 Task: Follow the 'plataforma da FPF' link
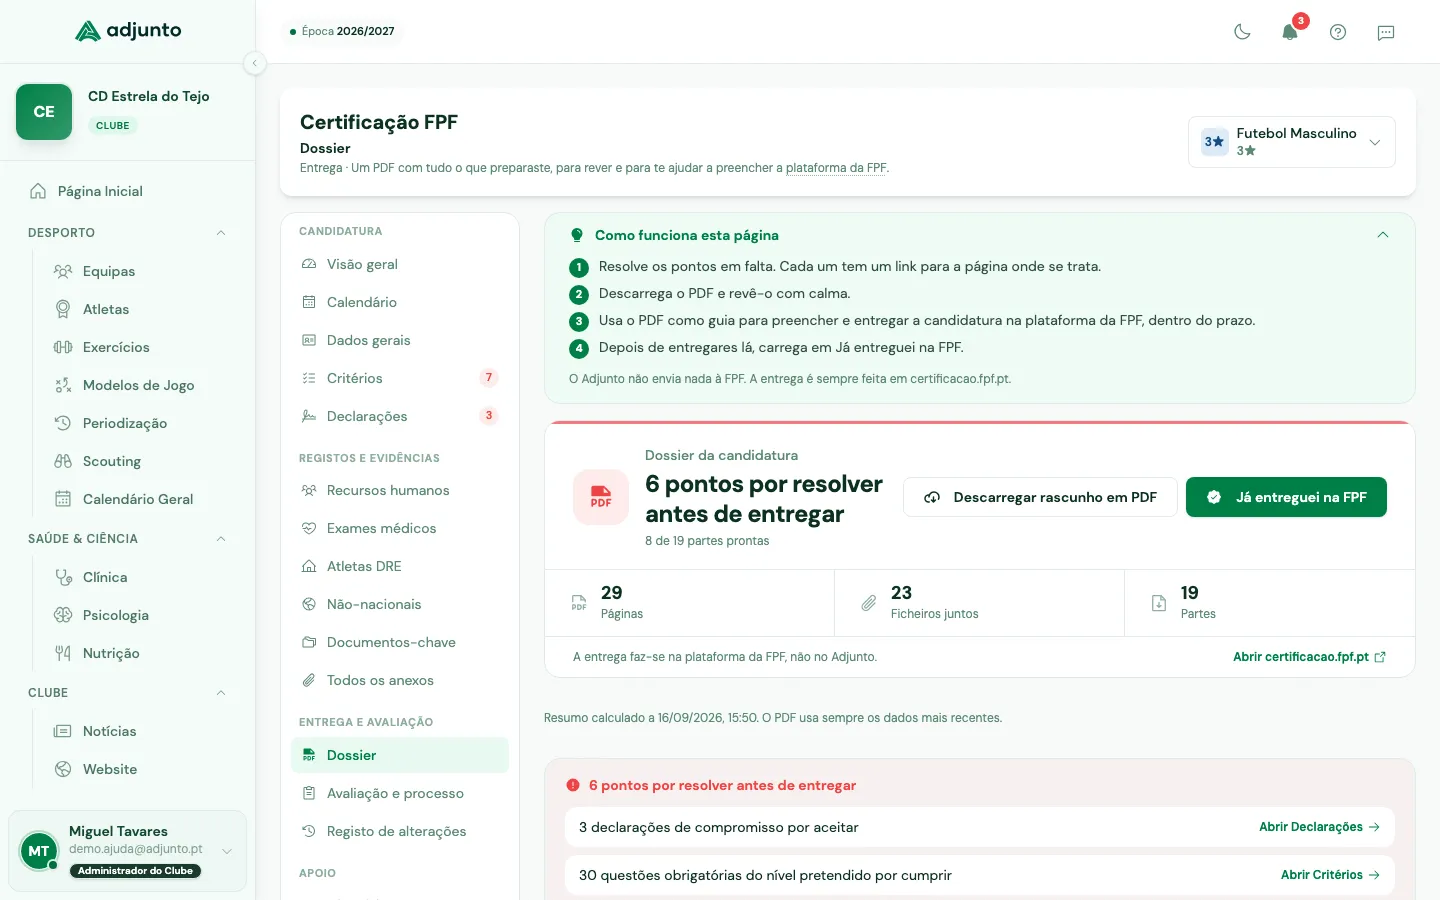(x=836, y=168)
